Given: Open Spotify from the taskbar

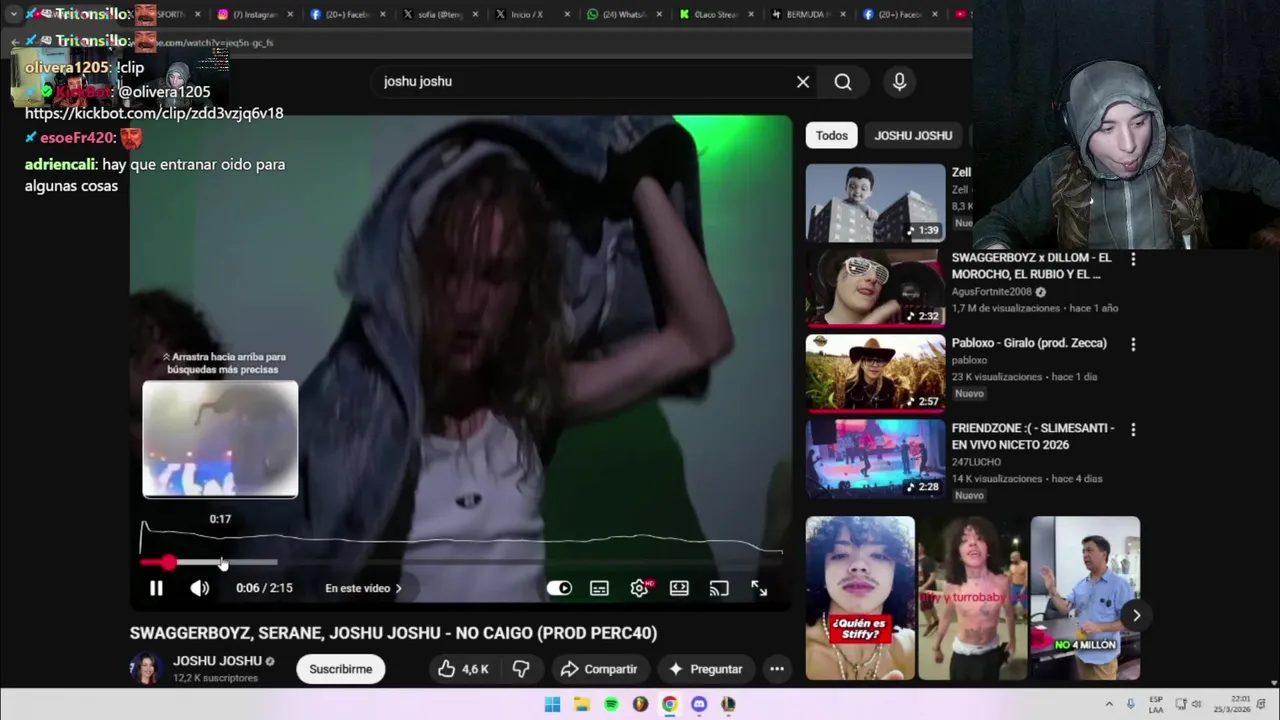Looking at the screenshot, I should tap(611, 704).
